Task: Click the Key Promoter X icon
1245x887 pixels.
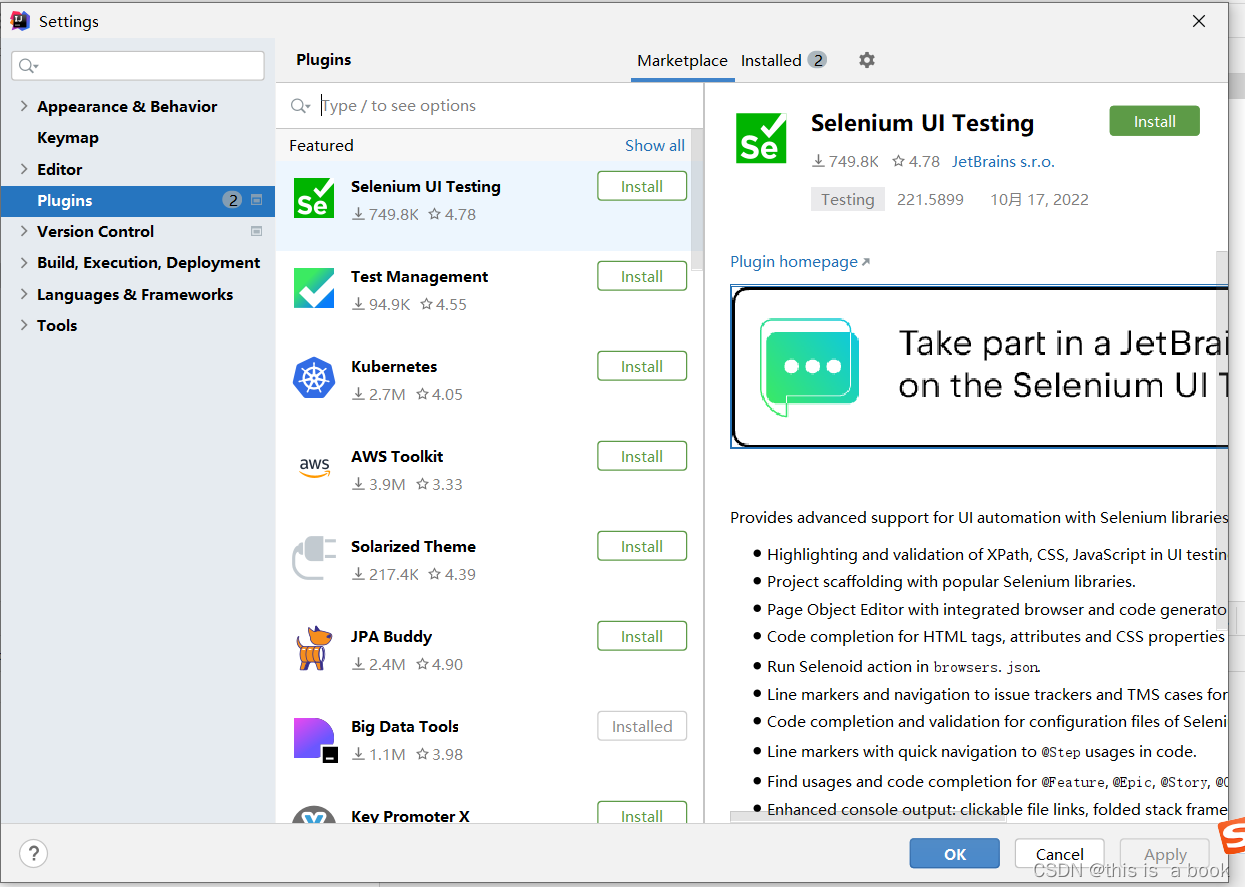Action: [x=314, y=815]
